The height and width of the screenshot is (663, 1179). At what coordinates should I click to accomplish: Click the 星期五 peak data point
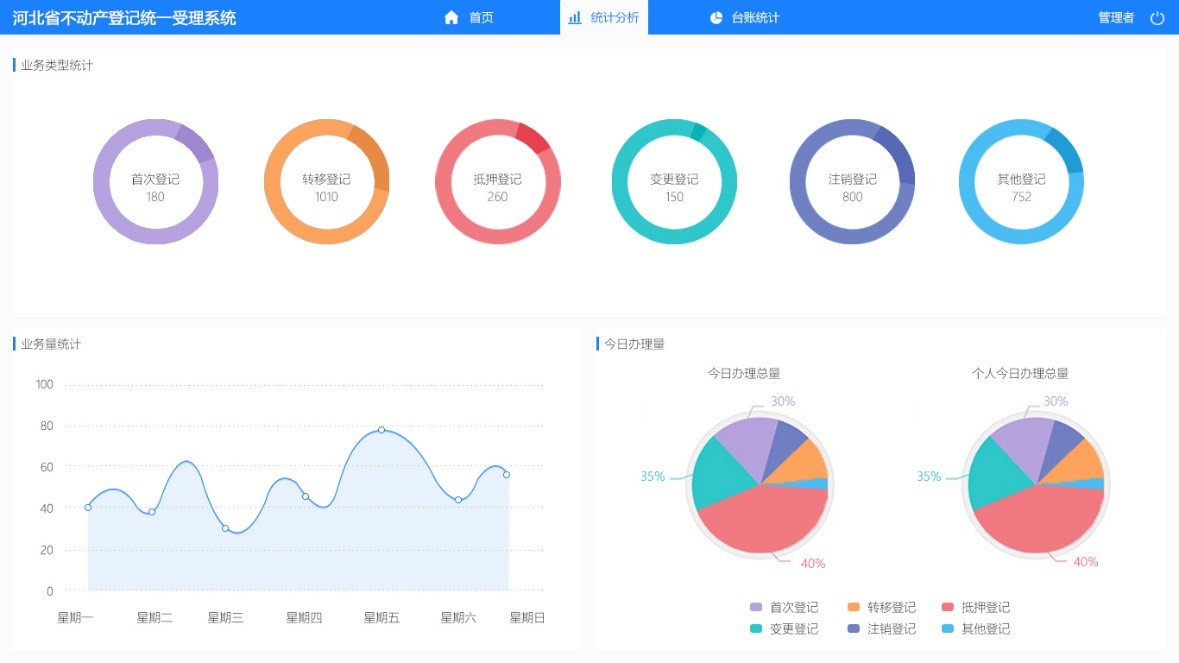[x=382, y=430]
